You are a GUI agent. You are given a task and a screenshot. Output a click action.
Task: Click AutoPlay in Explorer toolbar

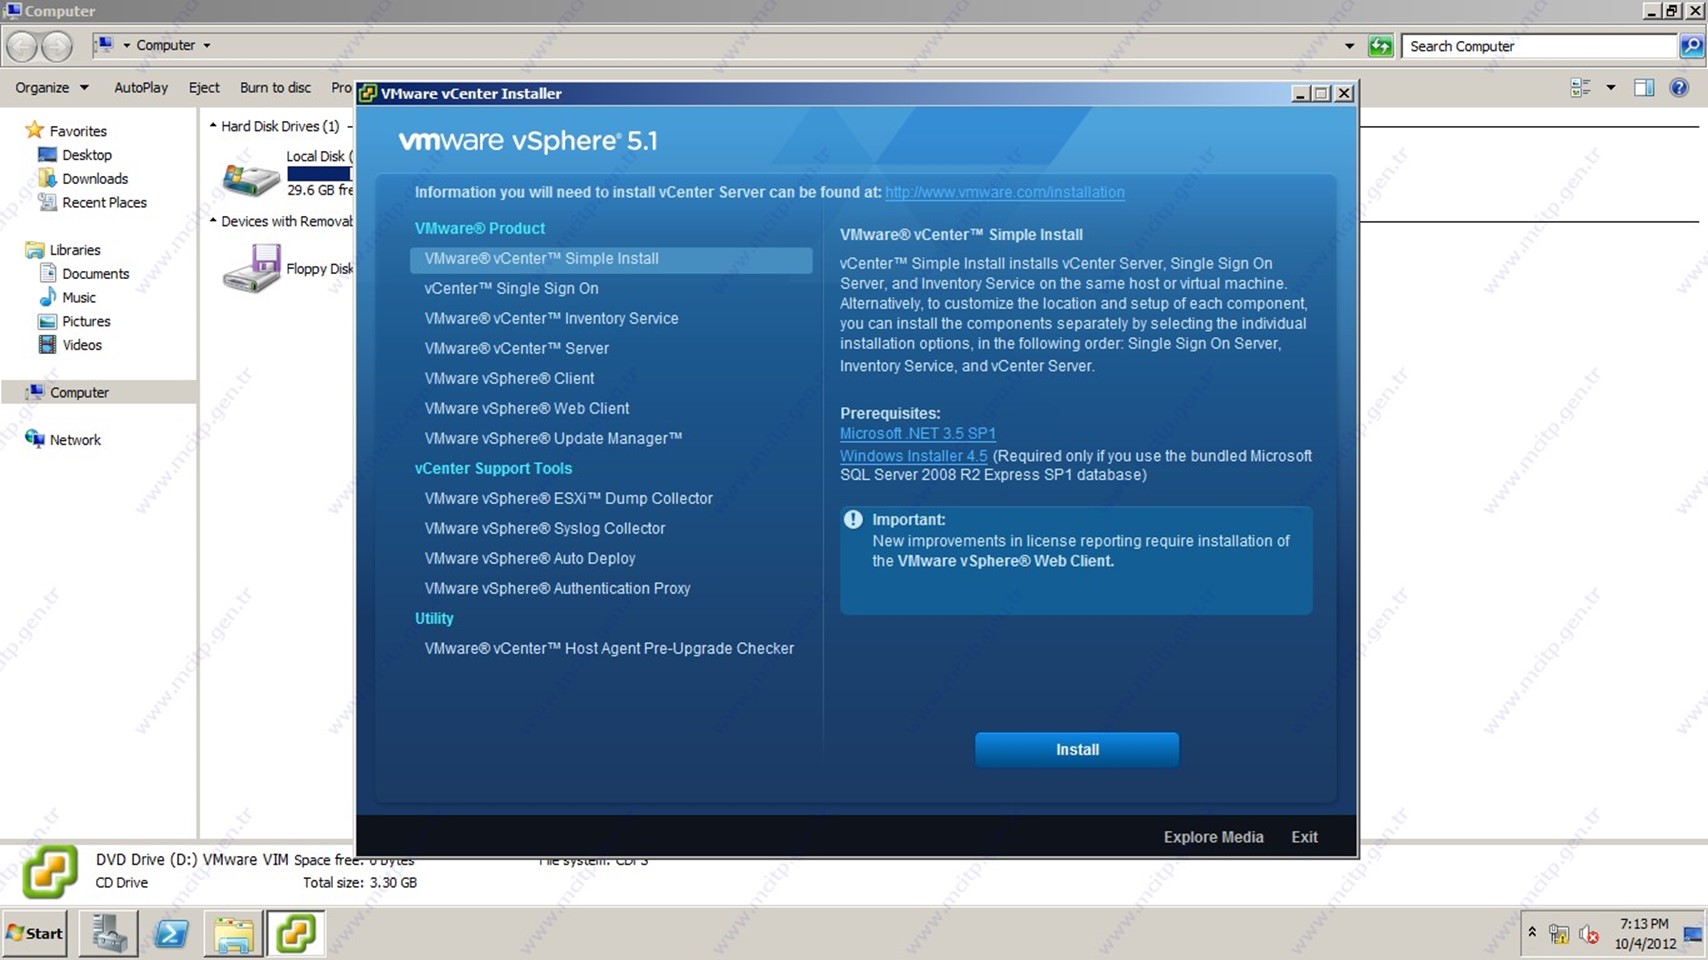(x=141, y=88)
